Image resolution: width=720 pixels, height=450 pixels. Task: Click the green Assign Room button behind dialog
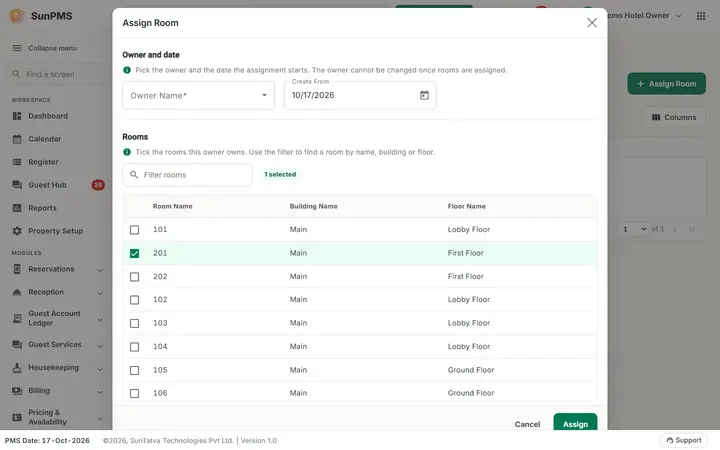[666, 84]
